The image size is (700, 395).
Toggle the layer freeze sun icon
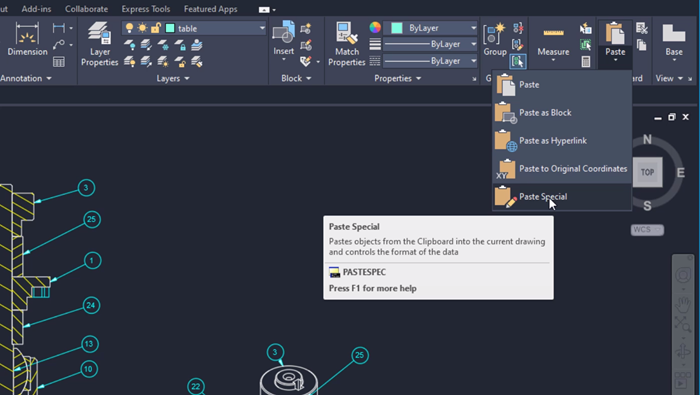(x=142, y=28)
